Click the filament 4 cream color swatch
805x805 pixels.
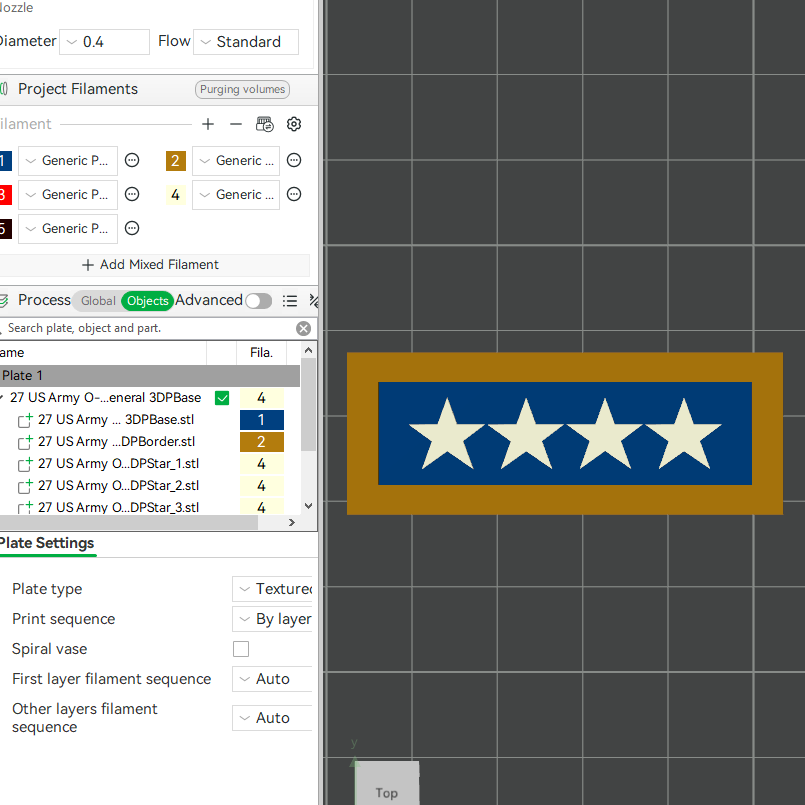176,195
